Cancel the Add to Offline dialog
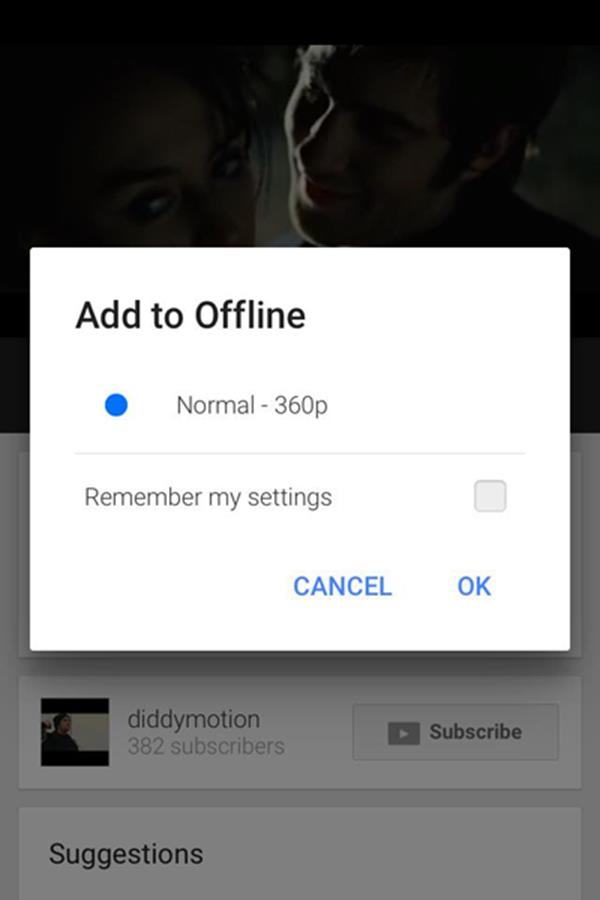Viewport: 600px width, 900px height. pyautogui.click(x=342, y=586)
